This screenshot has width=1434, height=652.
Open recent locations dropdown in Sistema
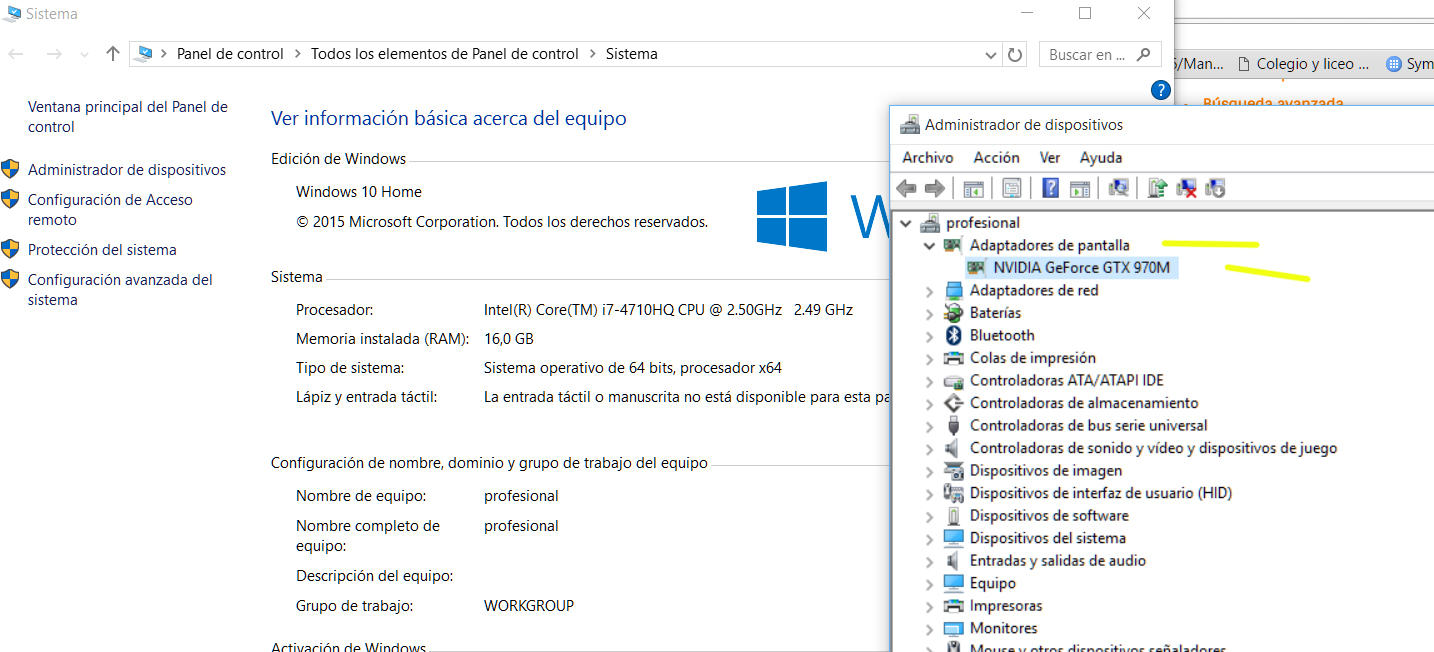[84, 55]
